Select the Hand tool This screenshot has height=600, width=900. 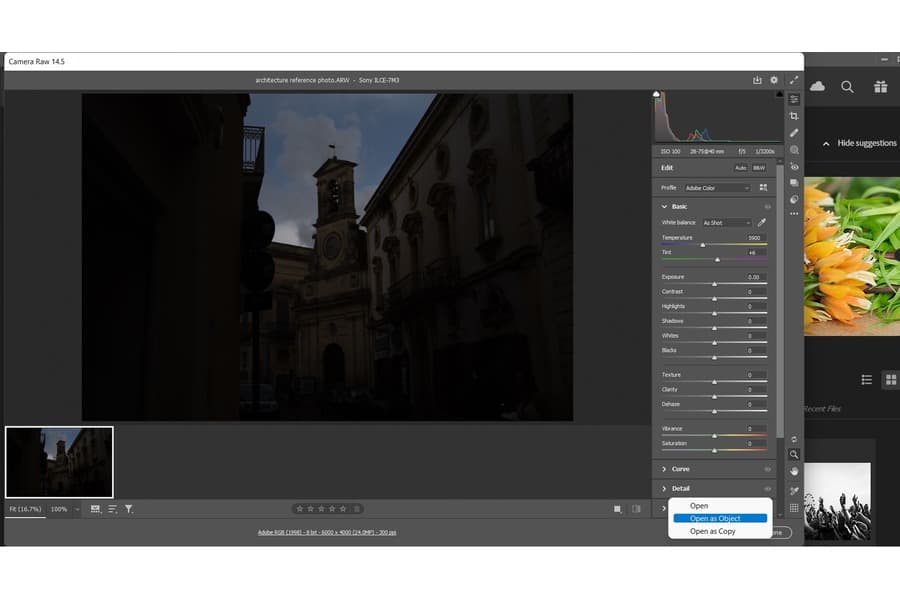tap(794, 471)
